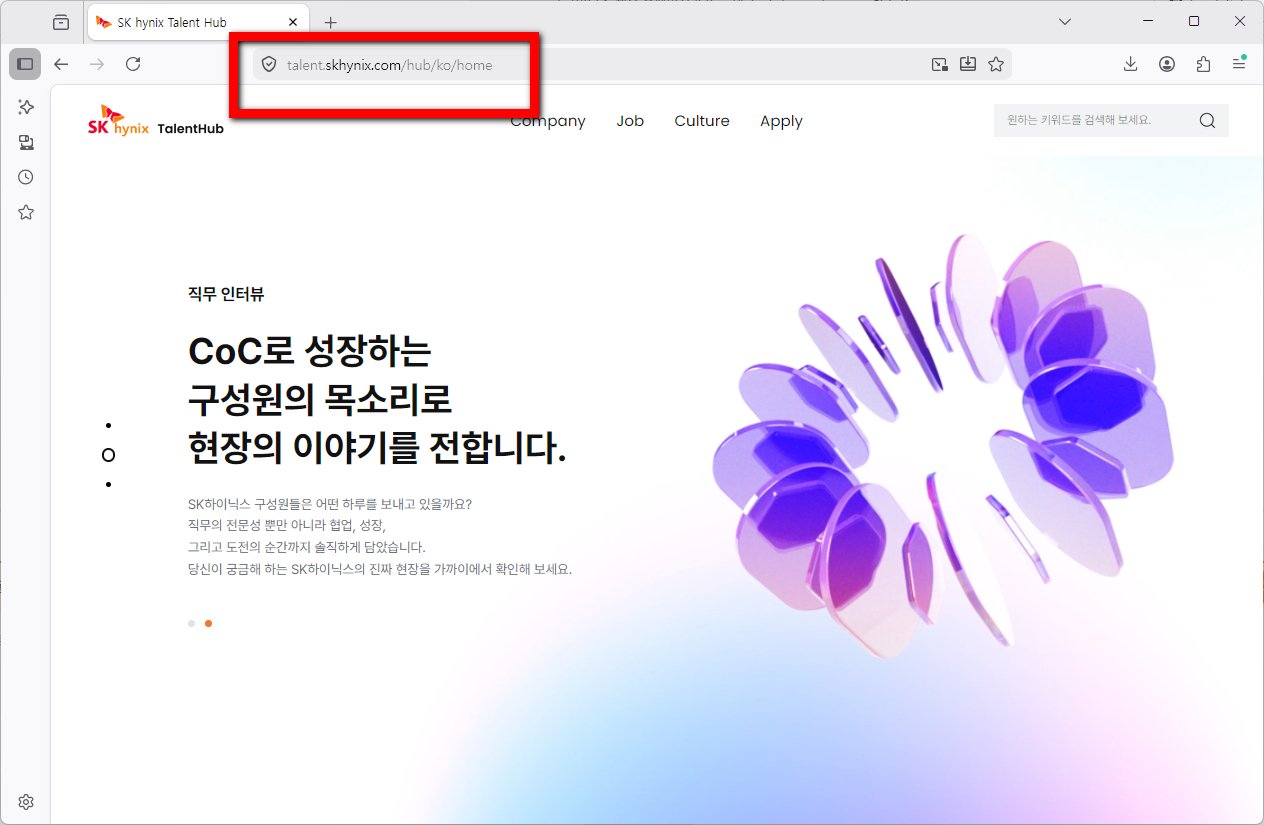The width and height of the screenshot is (1264, 825).
Task: Open sidebar settings gear icon
Action: pyautogui.click(x=26, y=802)
